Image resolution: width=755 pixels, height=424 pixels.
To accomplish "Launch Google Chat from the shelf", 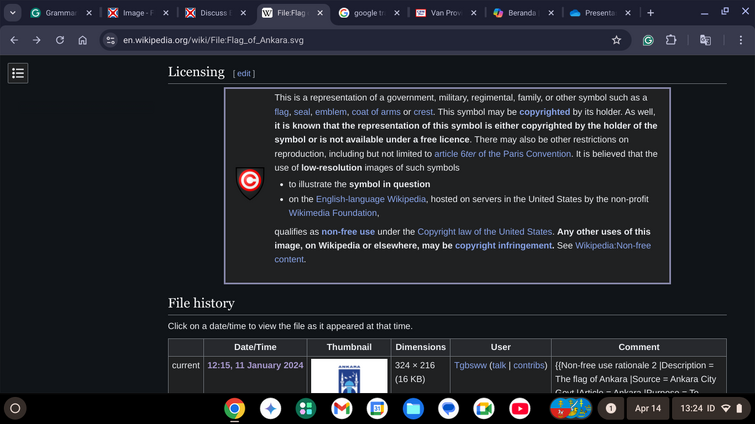I will point(448,409).
